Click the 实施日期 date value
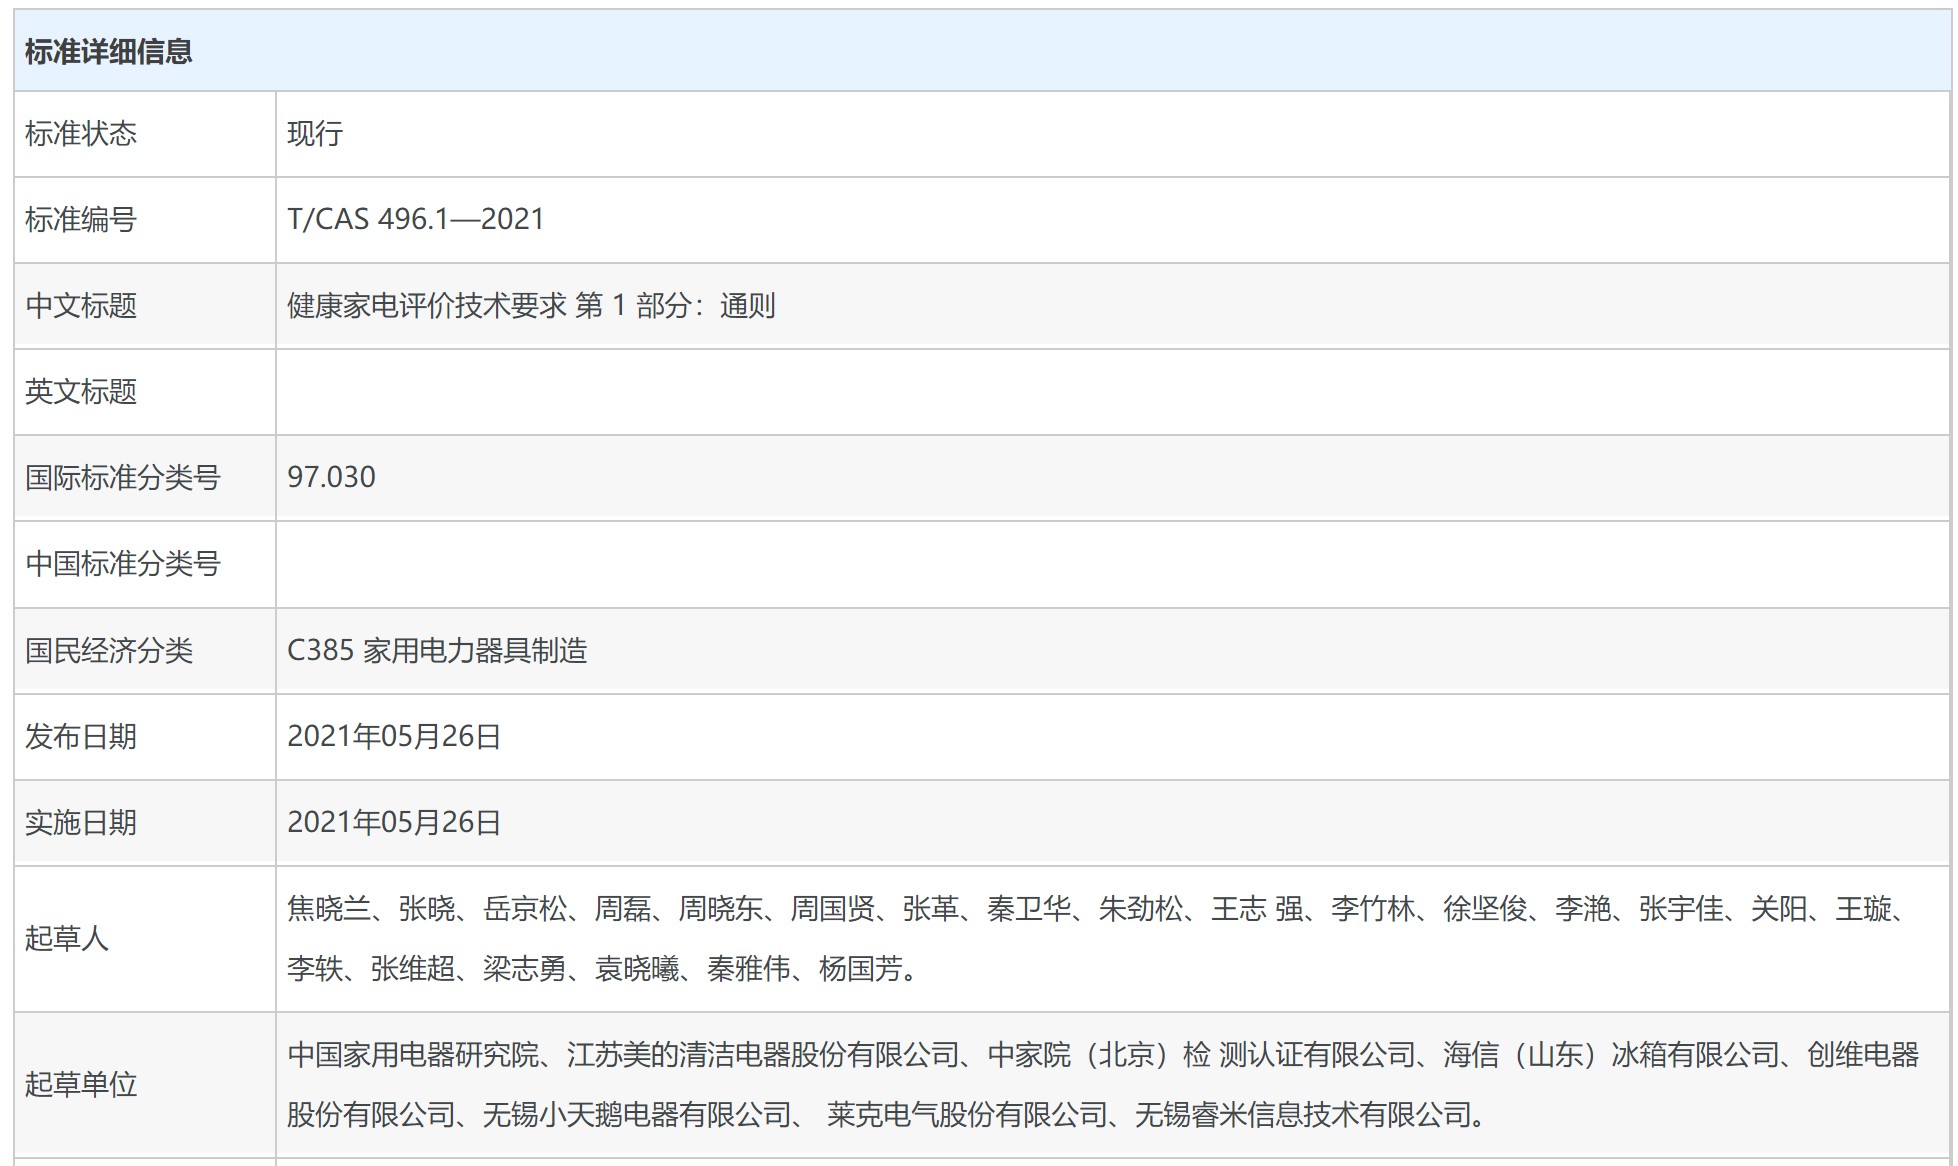The height and width of the screenshot is (1166, 1958). coord(394,823)
